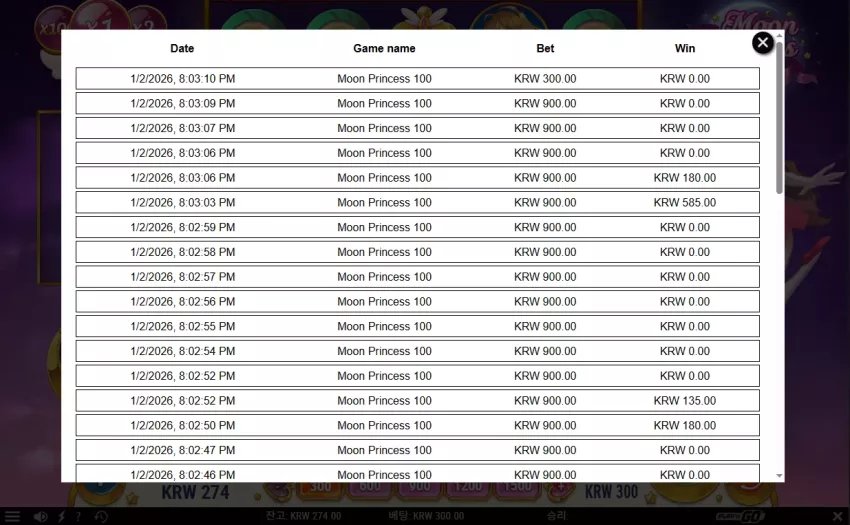Click the scroll down arrow of history list
This screenshot has height=525, width=850.
(x=779, y=476)
